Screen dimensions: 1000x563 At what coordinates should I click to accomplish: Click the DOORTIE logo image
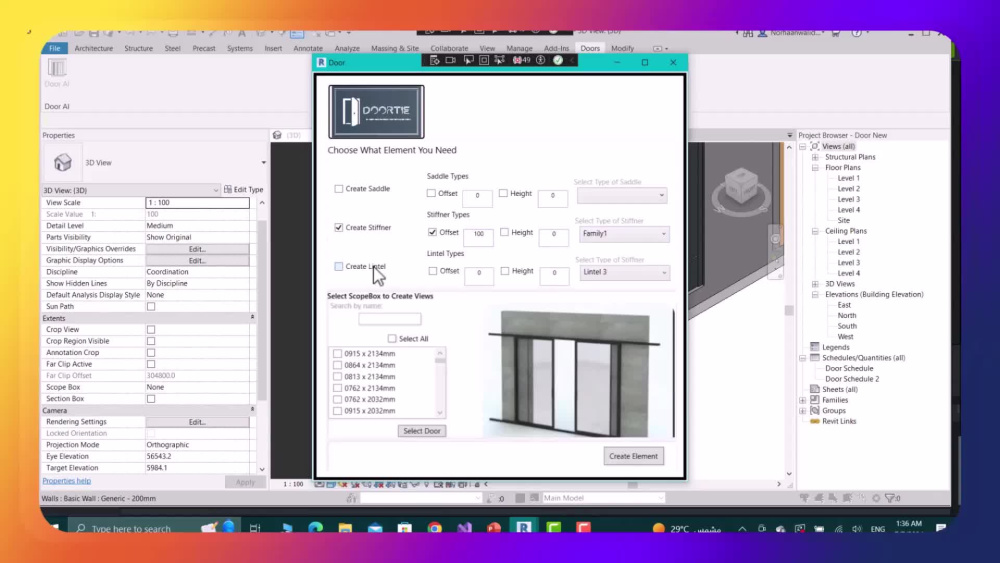pos(376,112)
